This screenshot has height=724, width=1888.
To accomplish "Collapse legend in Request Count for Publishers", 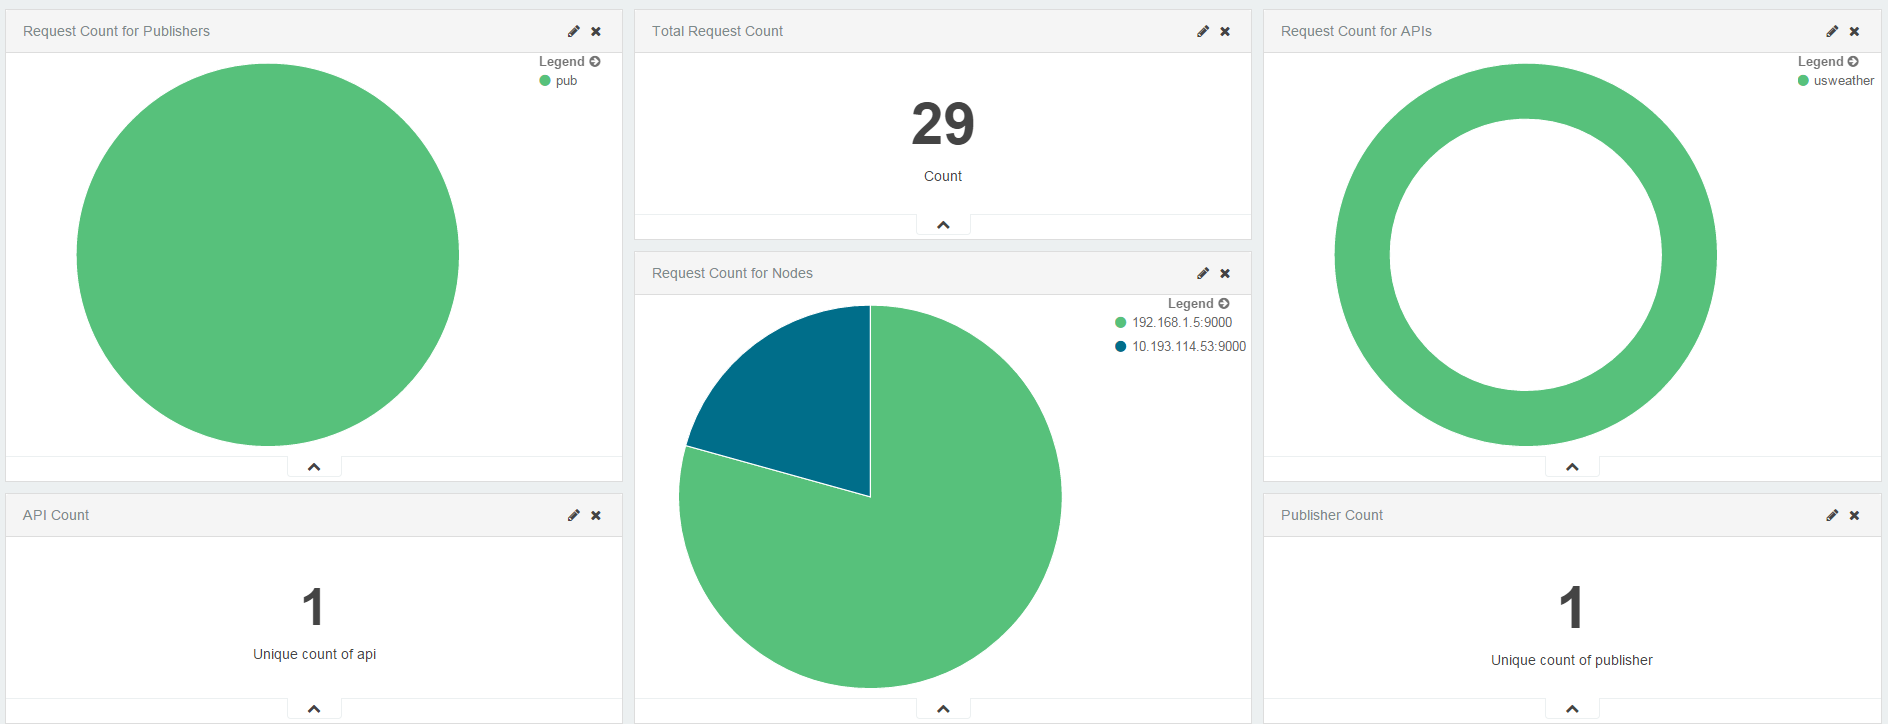I will (x=595, y=62).
